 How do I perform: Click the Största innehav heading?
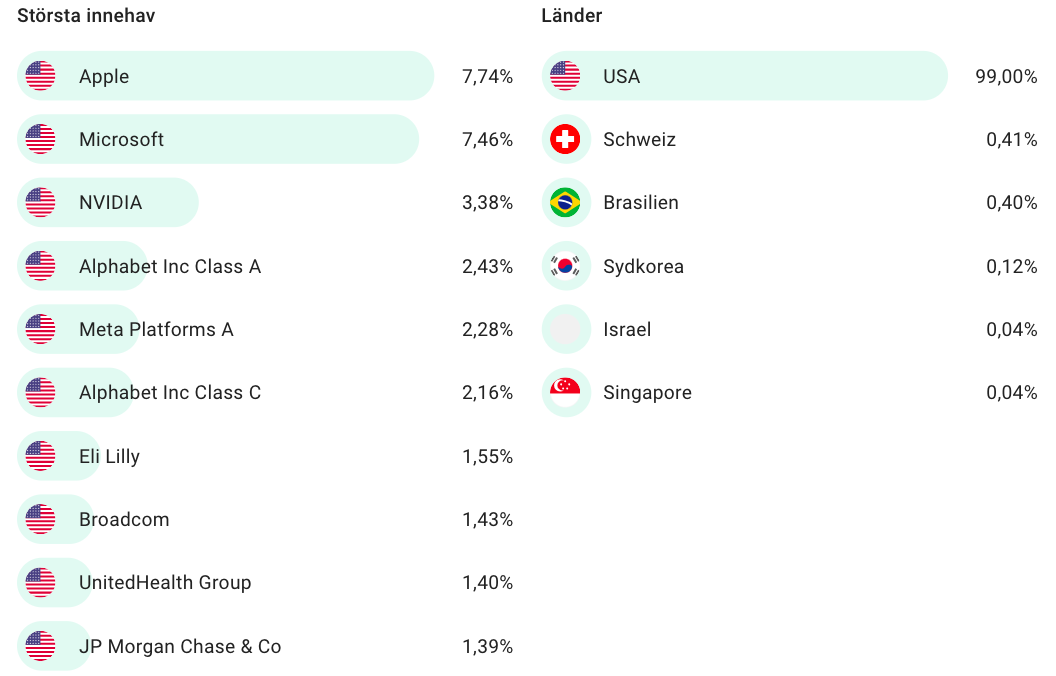(x=86, y=16)
